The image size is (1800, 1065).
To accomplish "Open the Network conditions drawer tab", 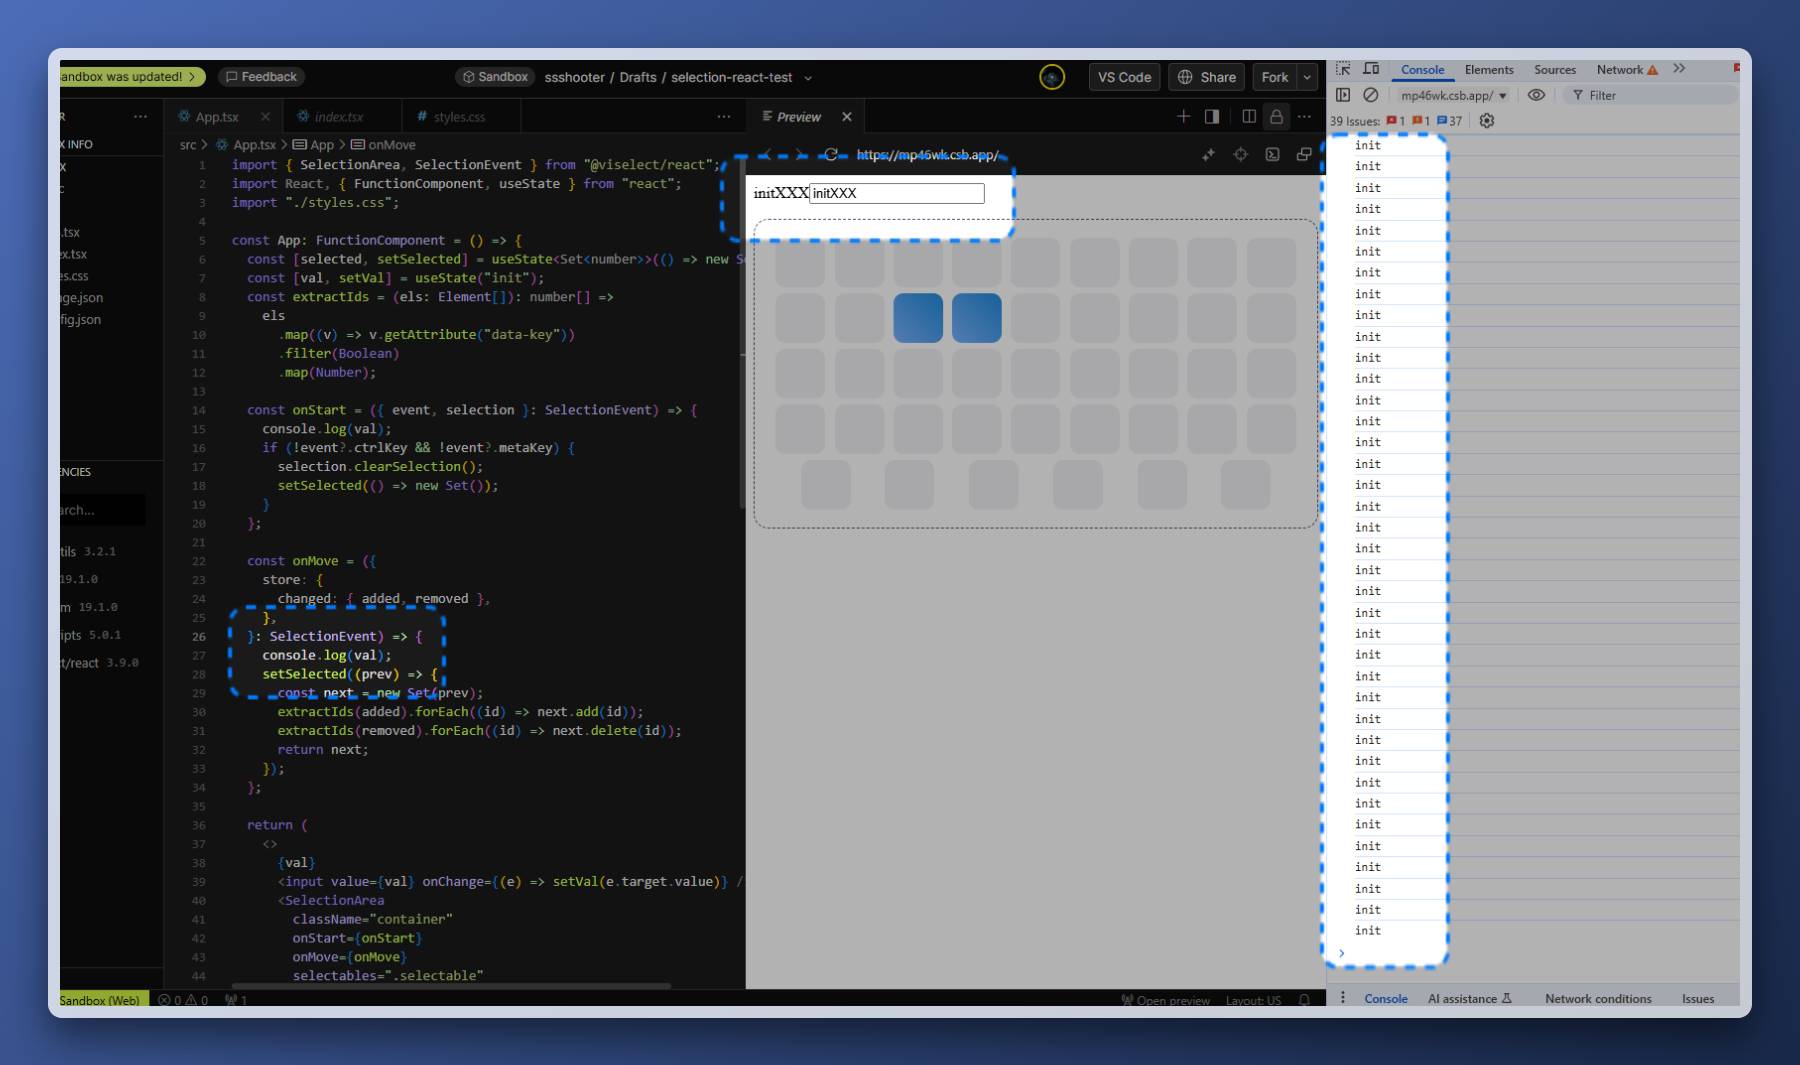I will 1598,998.
